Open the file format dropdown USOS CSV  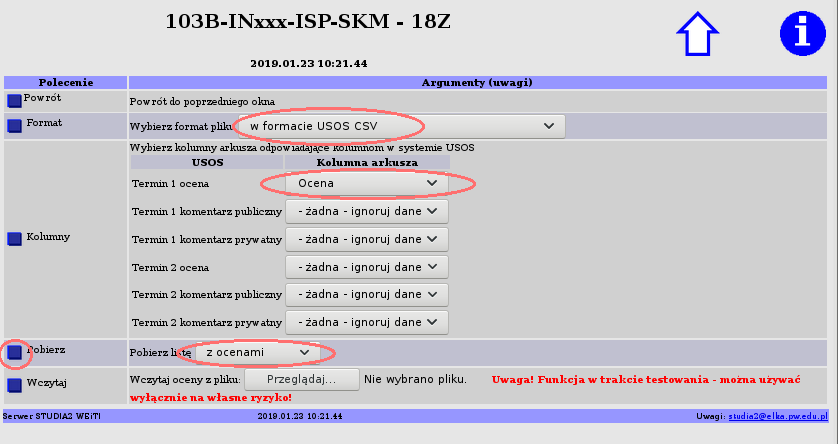tap(400, 126)
